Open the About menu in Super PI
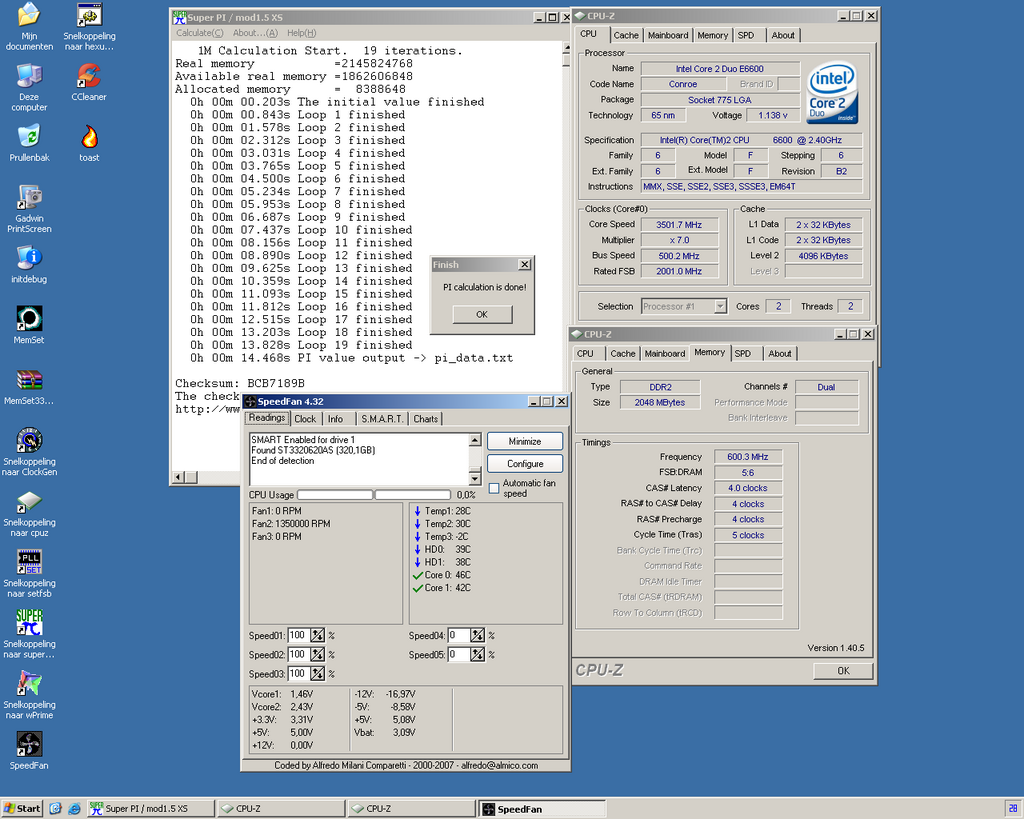 pyautogui.click(x=255, y=33)
